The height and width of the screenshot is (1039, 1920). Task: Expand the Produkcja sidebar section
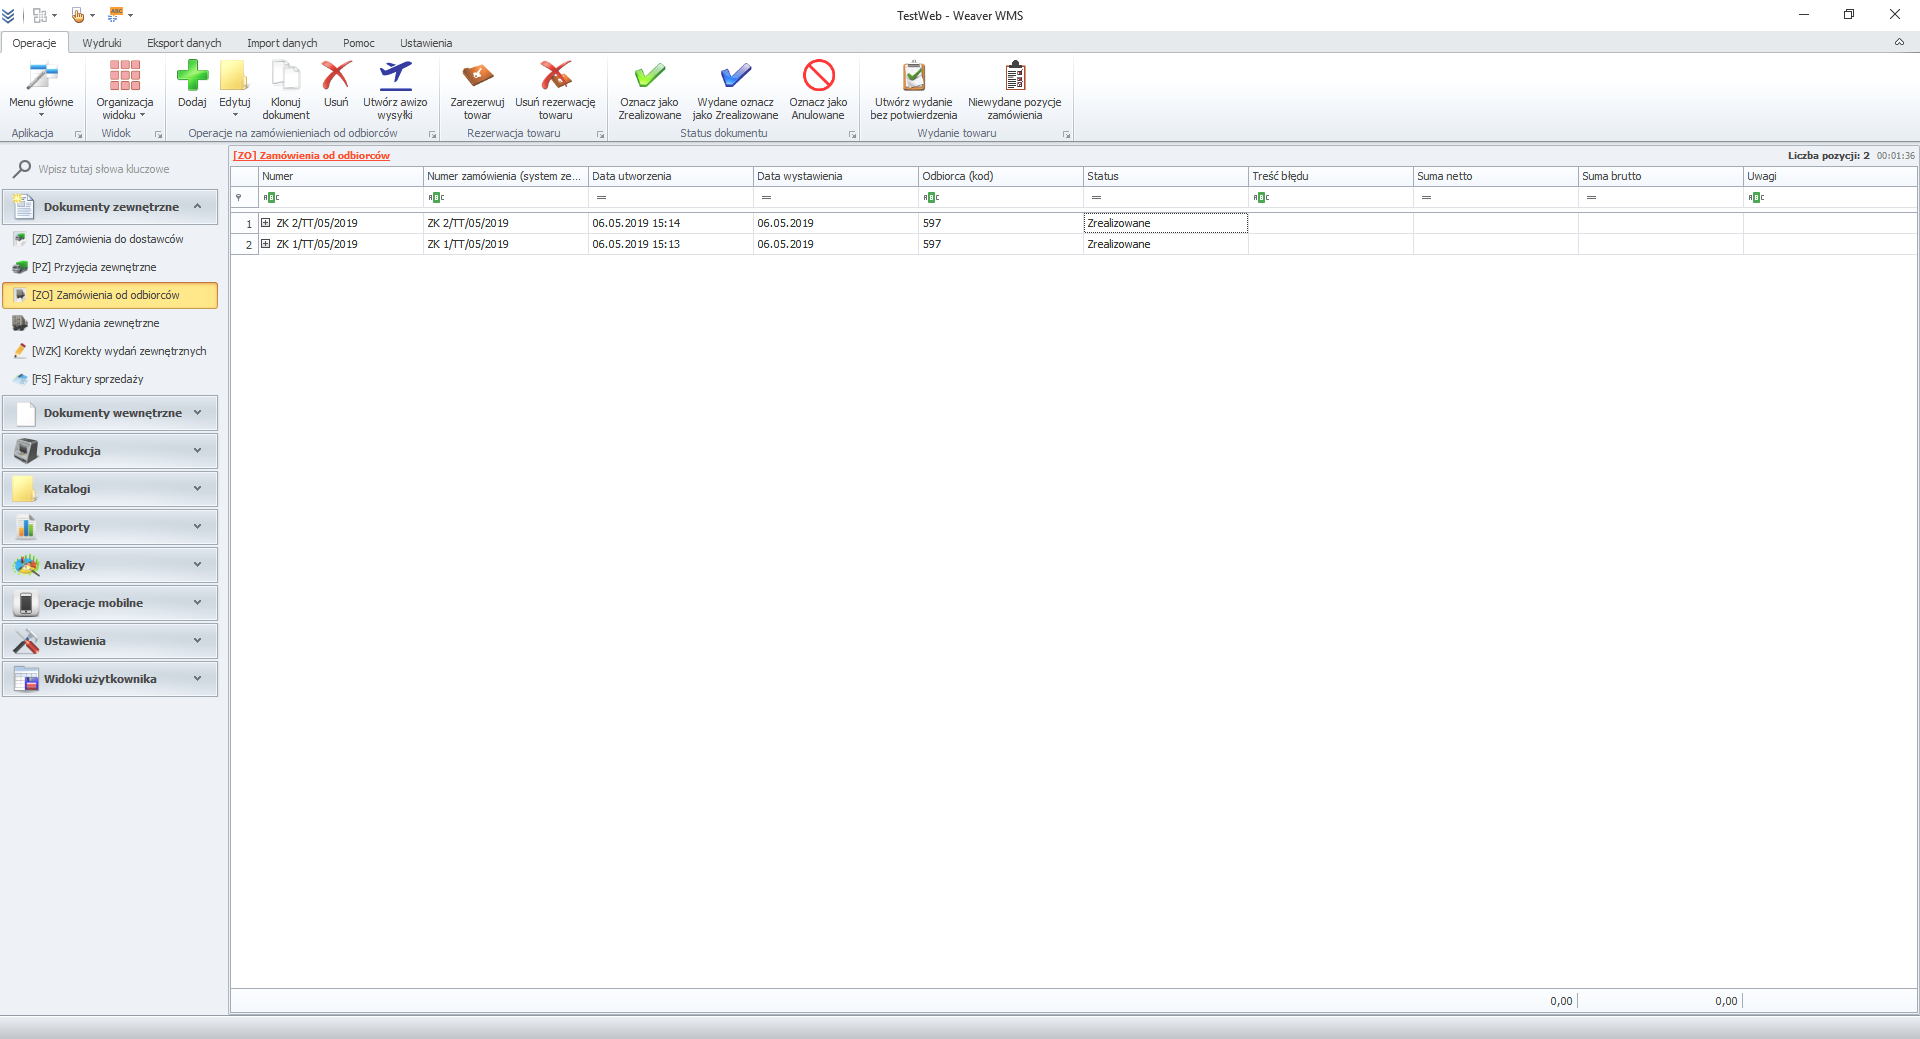tap(110, 451)
